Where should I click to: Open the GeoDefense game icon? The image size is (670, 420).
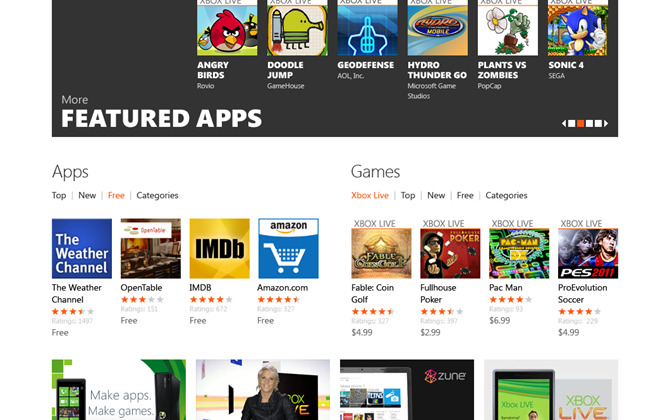[x=367, y=28]
